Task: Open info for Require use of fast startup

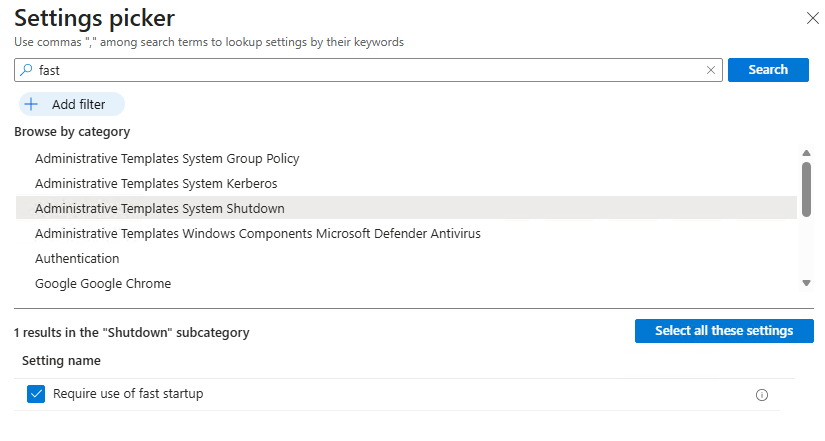Action: 761,395
